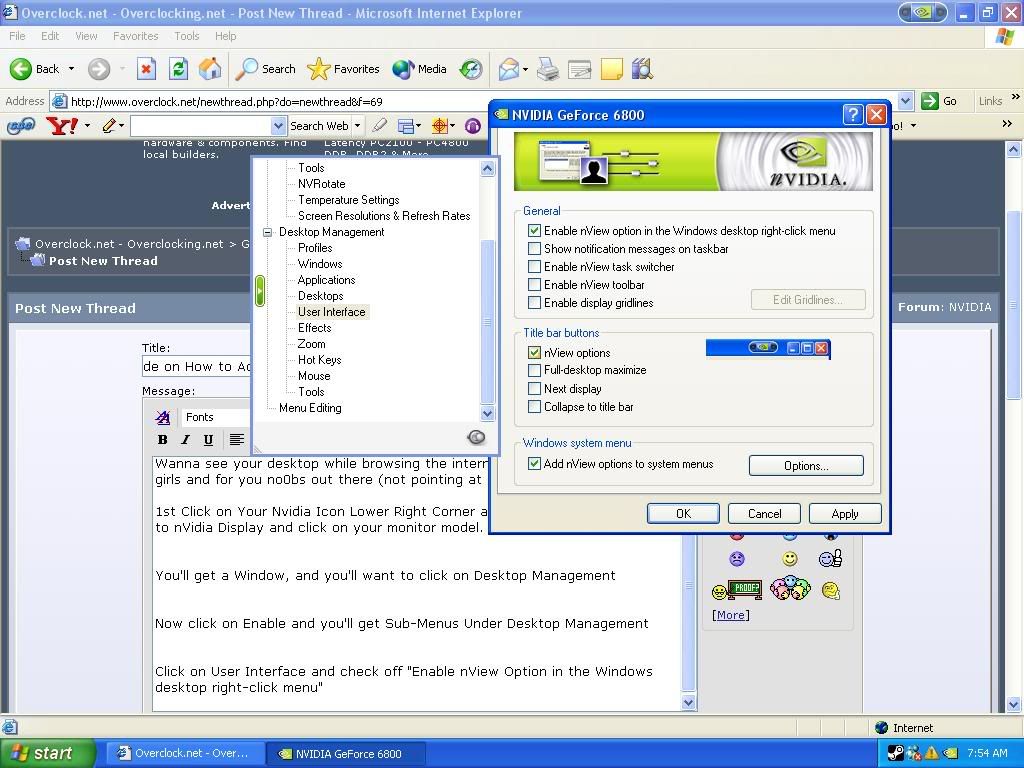Open the View menu
The height and width of the screenshot is (768, 1024).
tap(86, 36)
